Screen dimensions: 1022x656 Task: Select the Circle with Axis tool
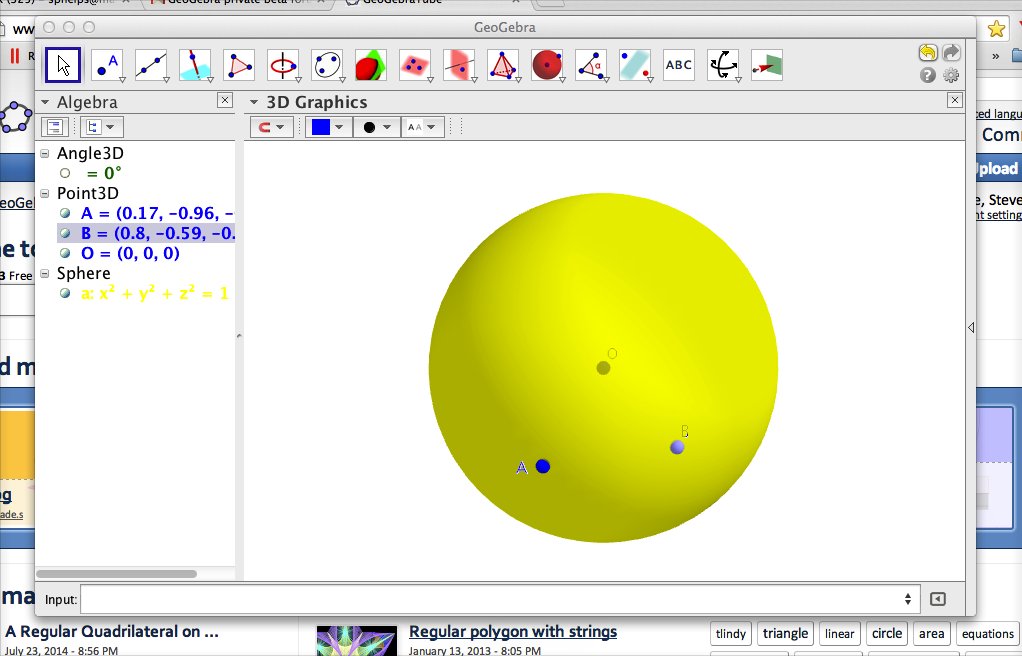[x=284, y=65]
